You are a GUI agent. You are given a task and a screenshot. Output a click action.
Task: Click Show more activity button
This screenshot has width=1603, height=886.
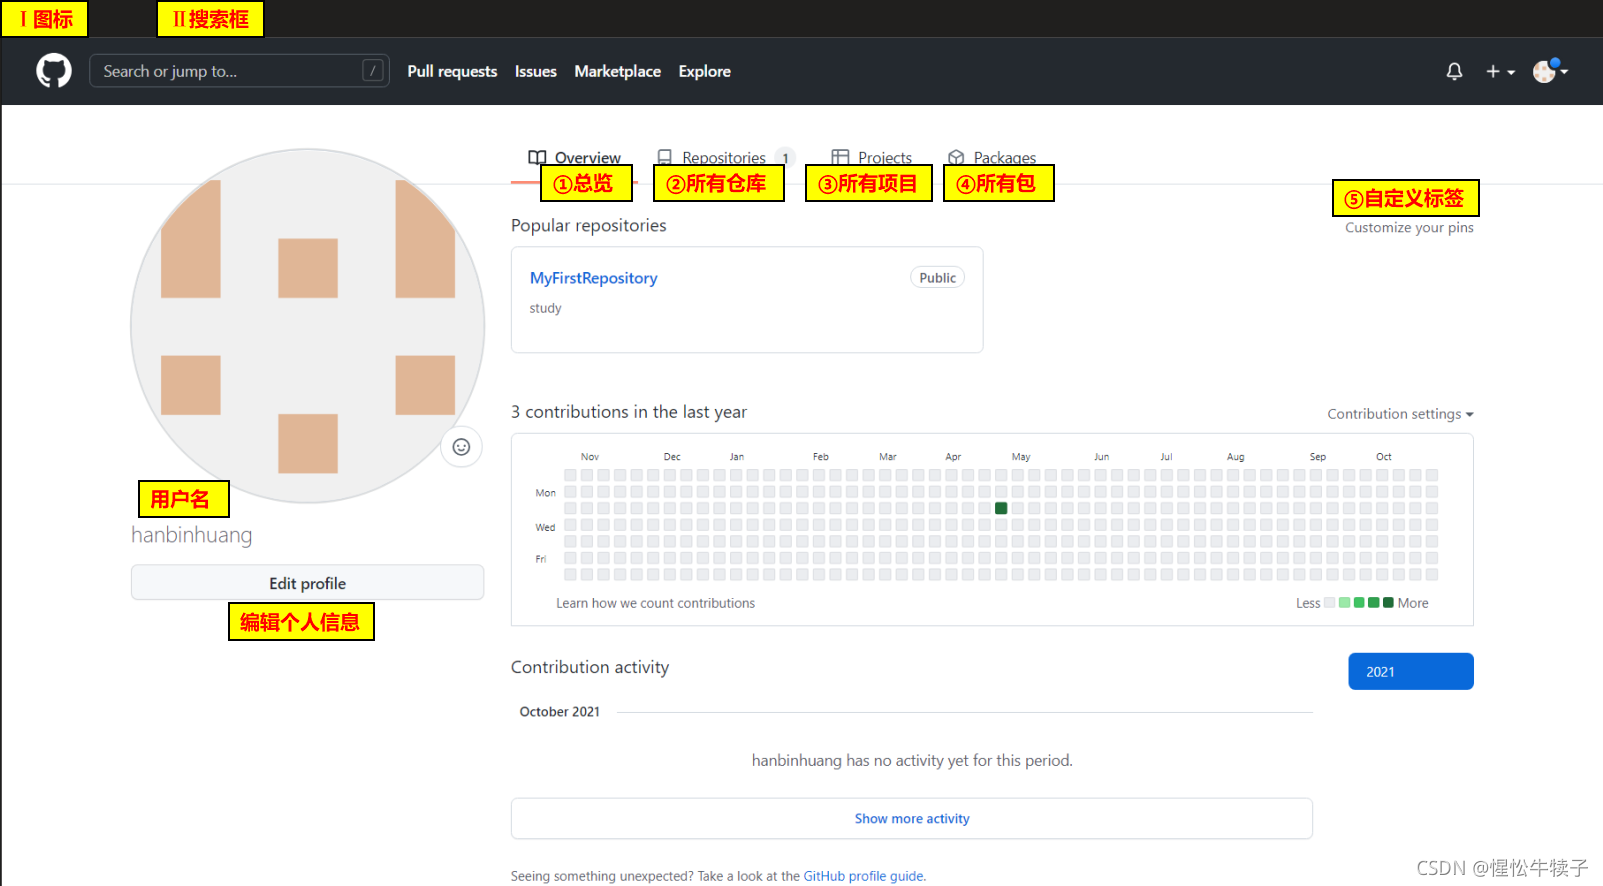coord(911,818)
